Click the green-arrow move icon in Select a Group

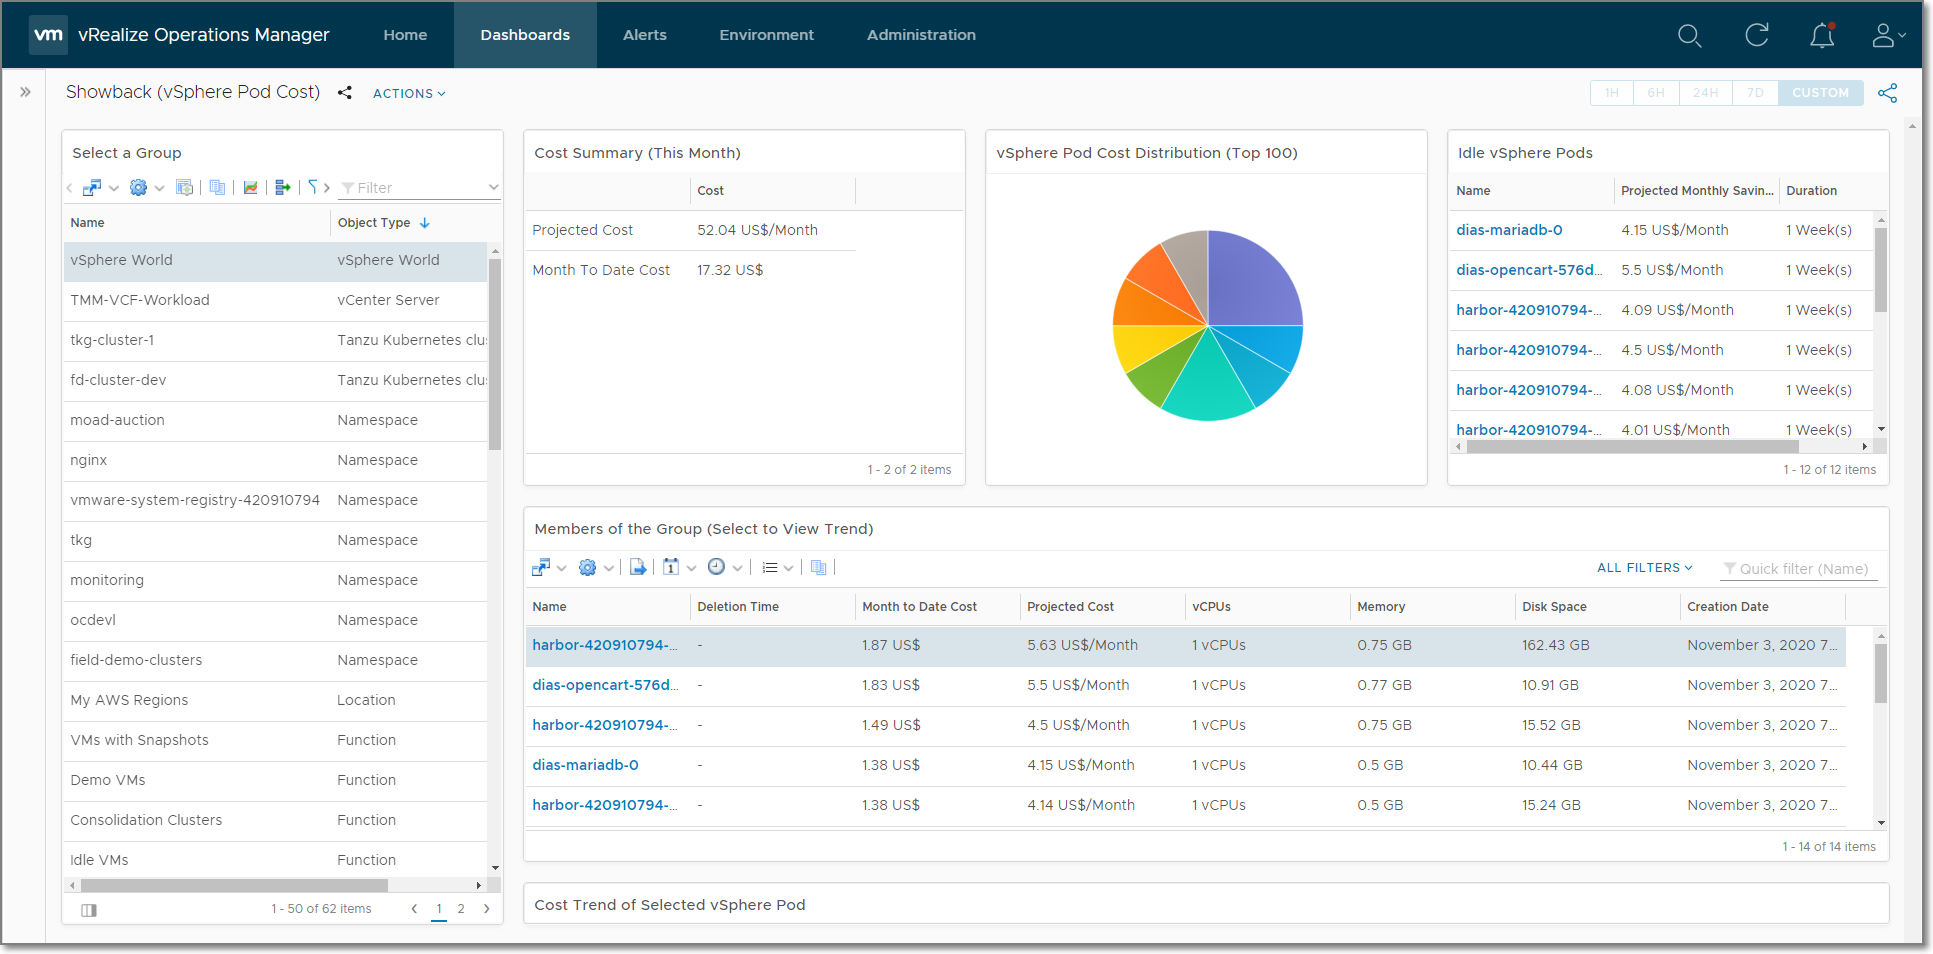click(x=283, y=187)
